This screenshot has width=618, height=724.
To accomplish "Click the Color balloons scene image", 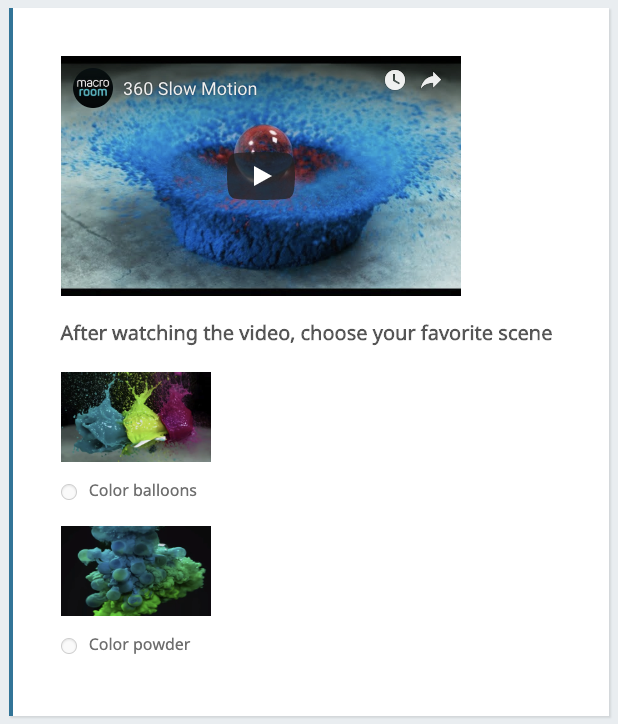I will click(x=136, y=416).
